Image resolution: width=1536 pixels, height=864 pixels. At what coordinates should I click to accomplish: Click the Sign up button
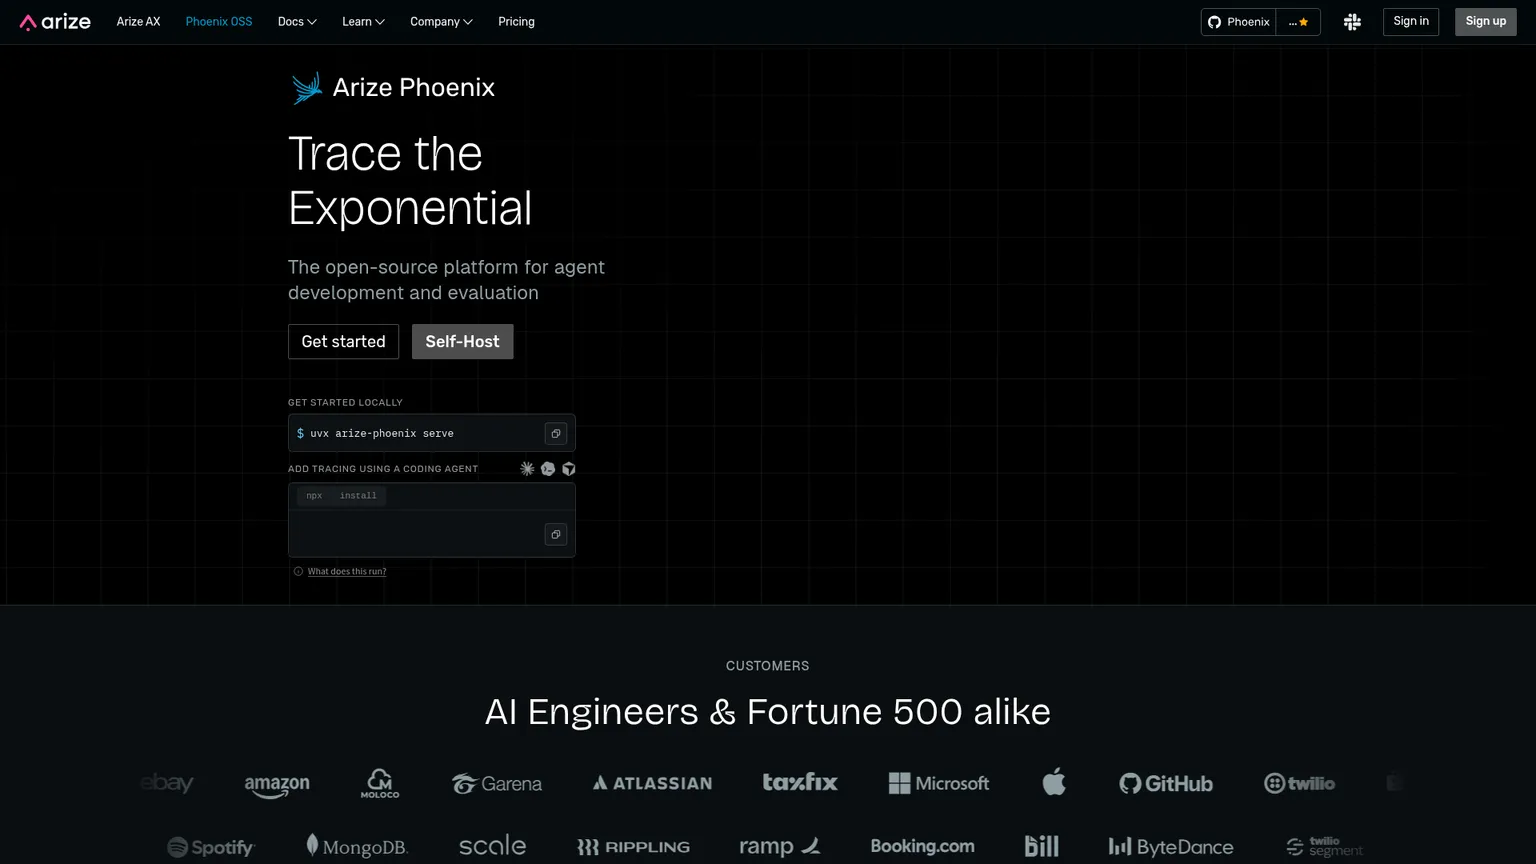pos(1485,21)
